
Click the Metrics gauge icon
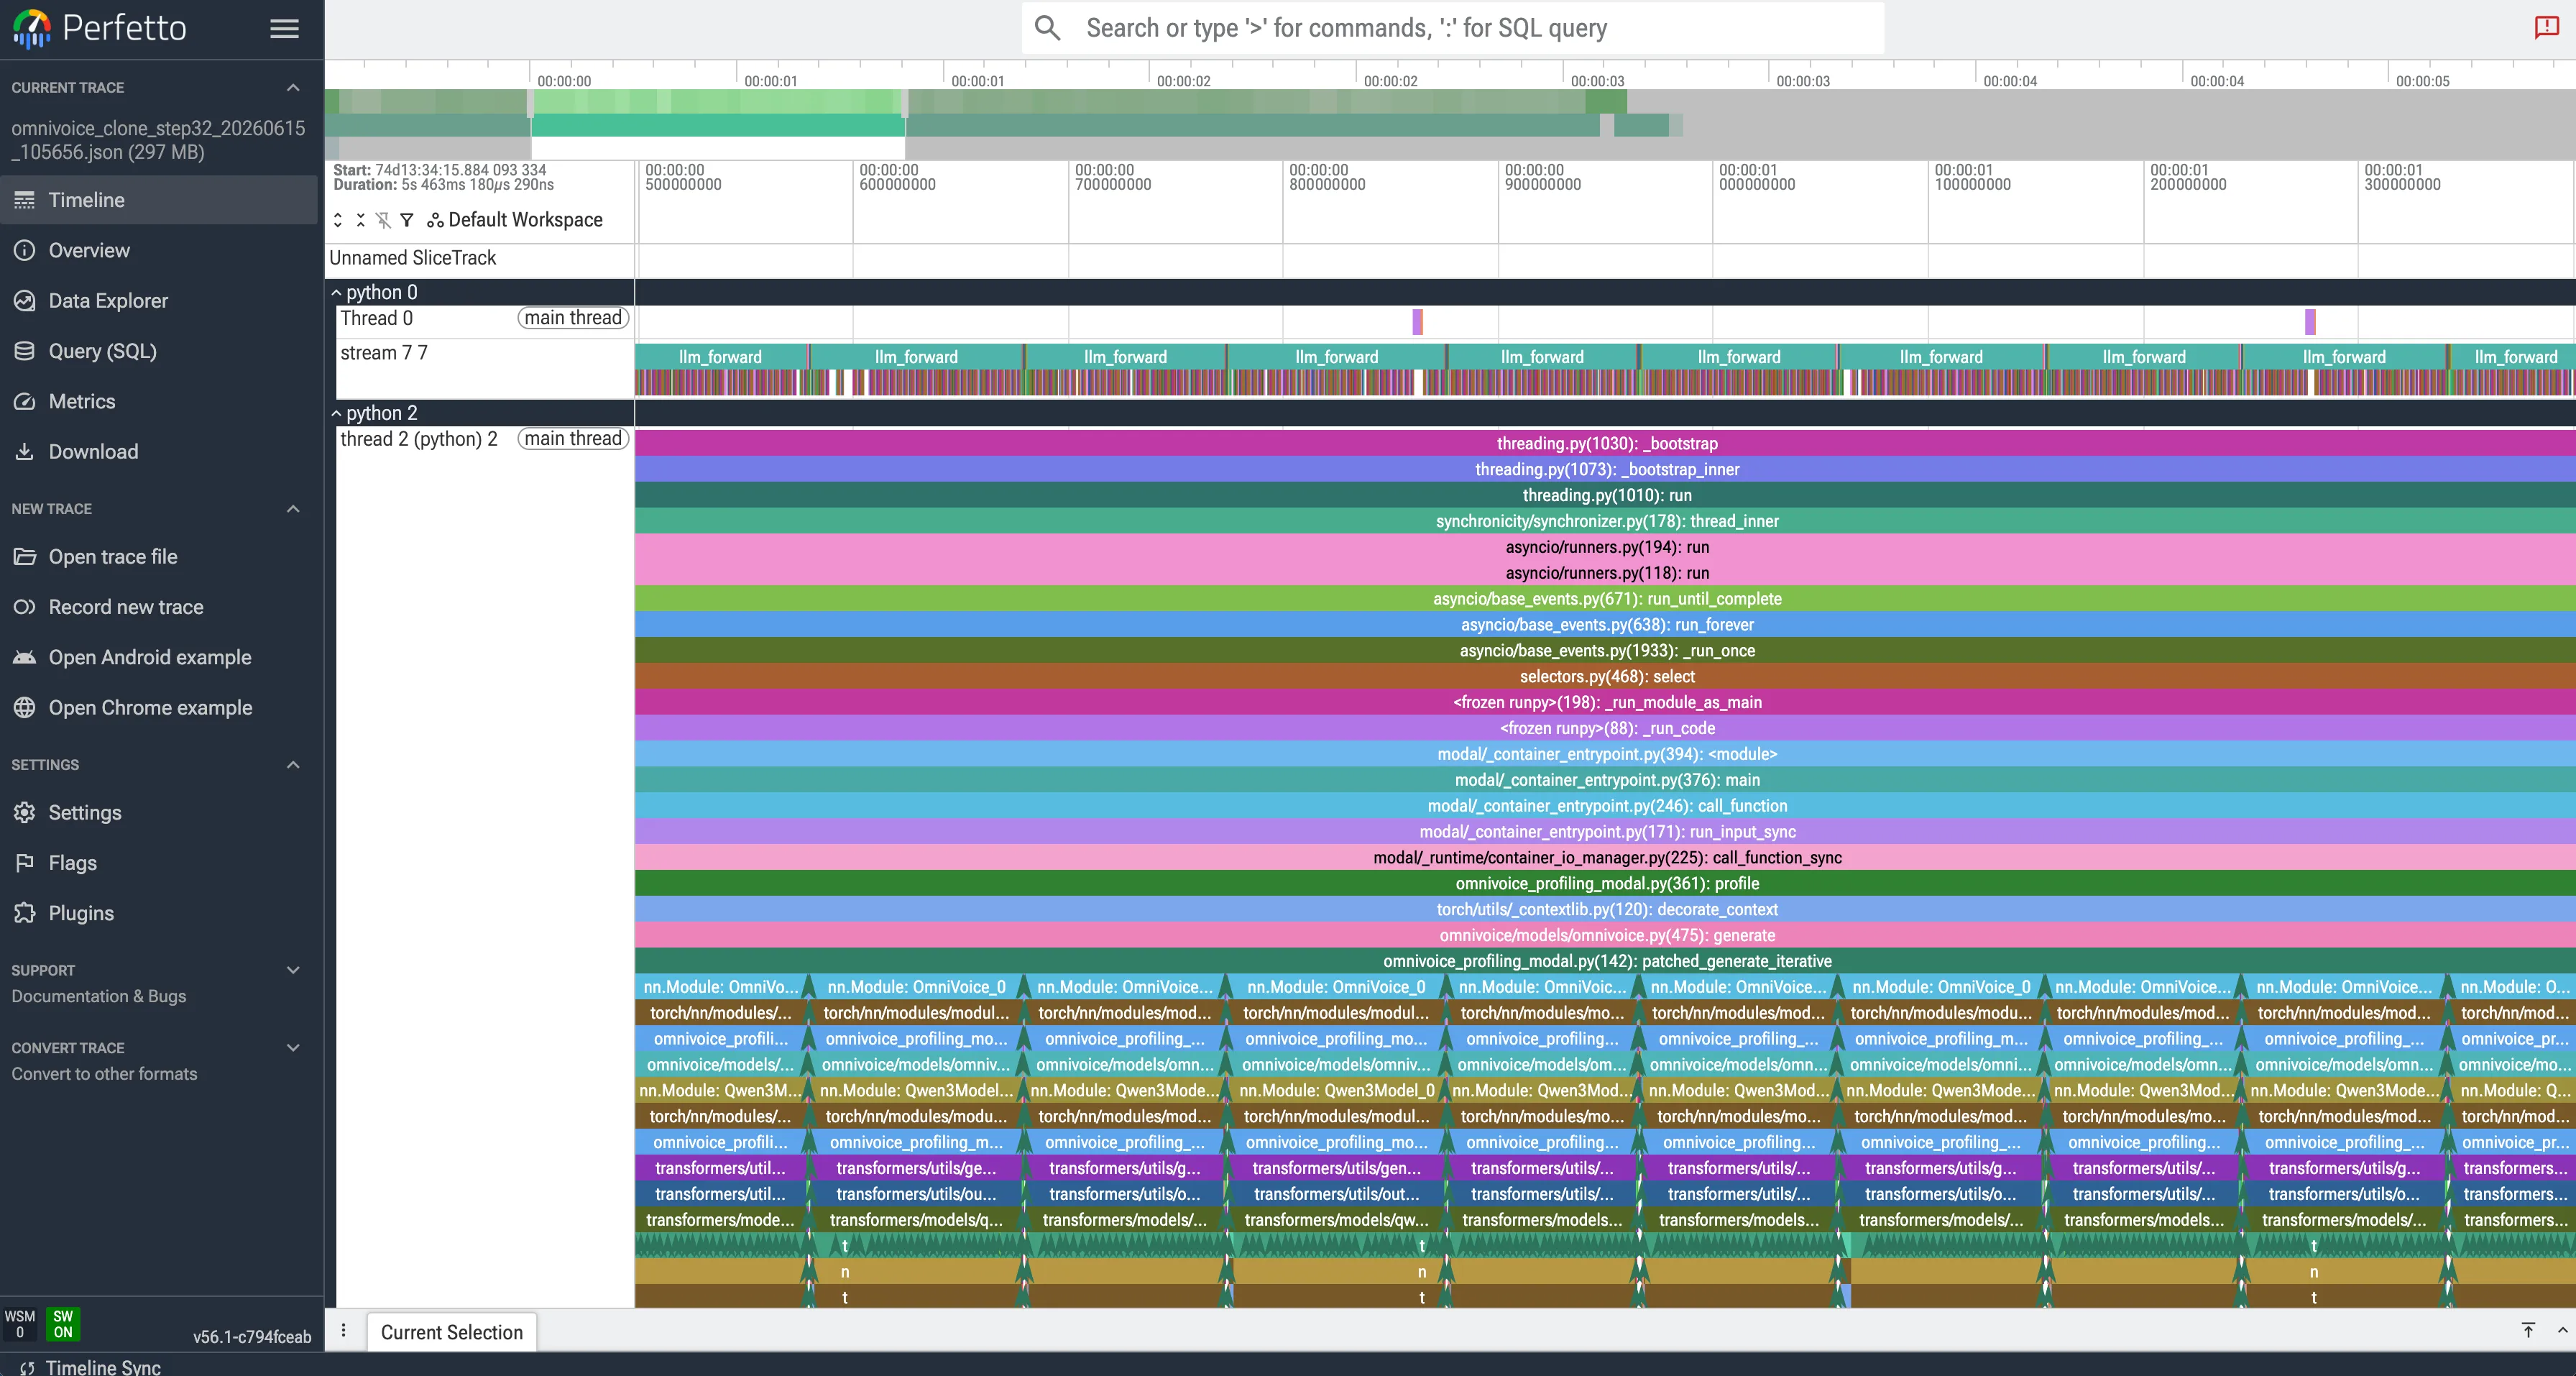tap(25, 401)
